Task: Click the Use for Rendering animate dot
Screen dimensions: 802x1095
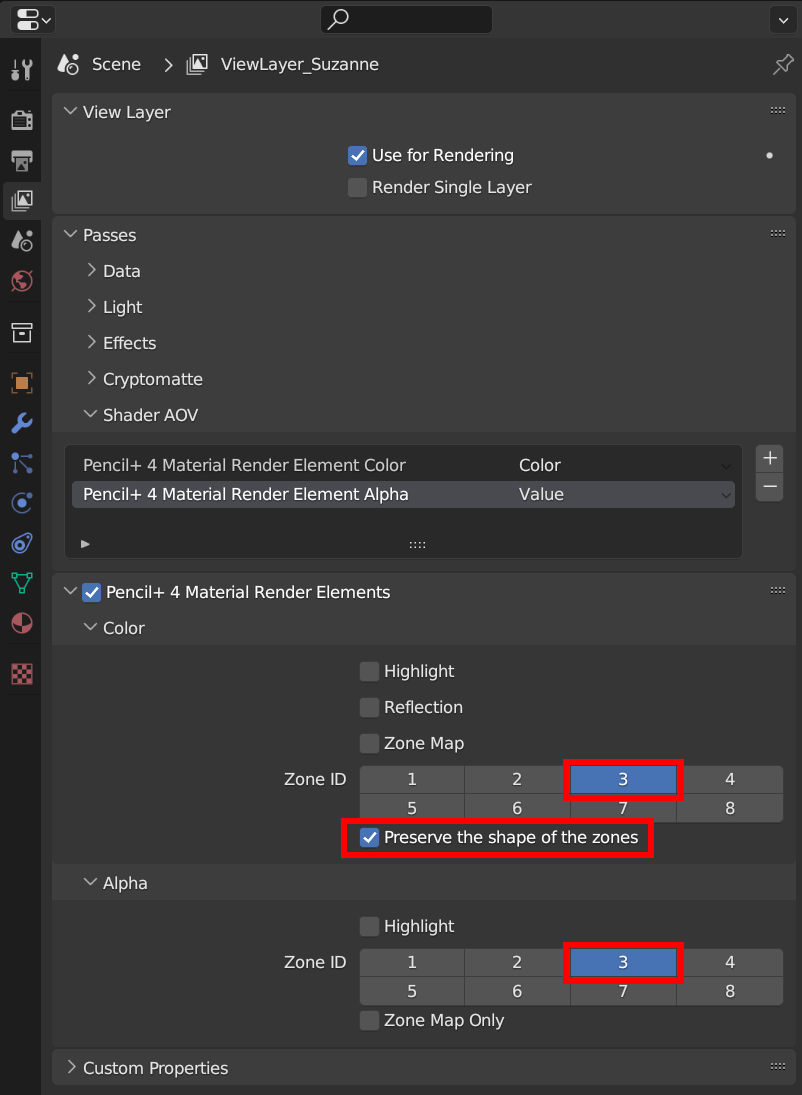Action: click(x=769, y=156)
